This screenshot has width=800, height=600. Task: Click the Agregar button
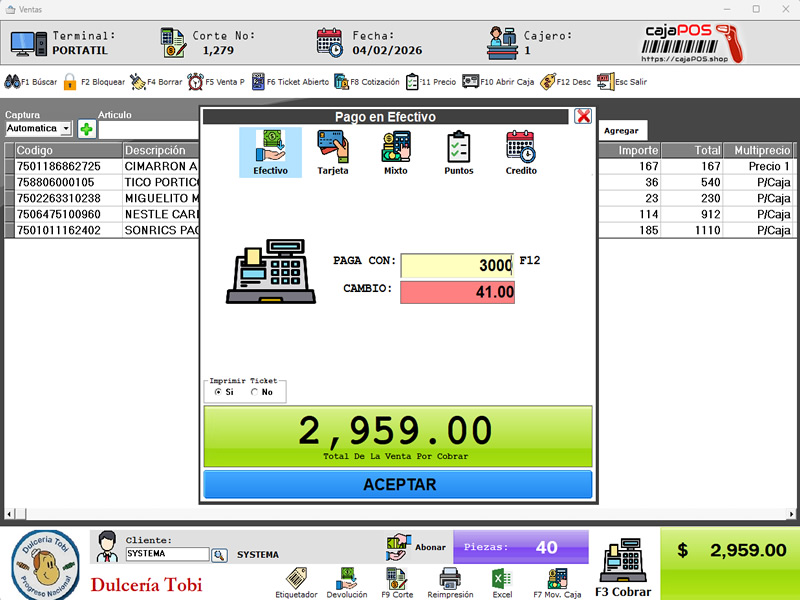click(621, 131)
